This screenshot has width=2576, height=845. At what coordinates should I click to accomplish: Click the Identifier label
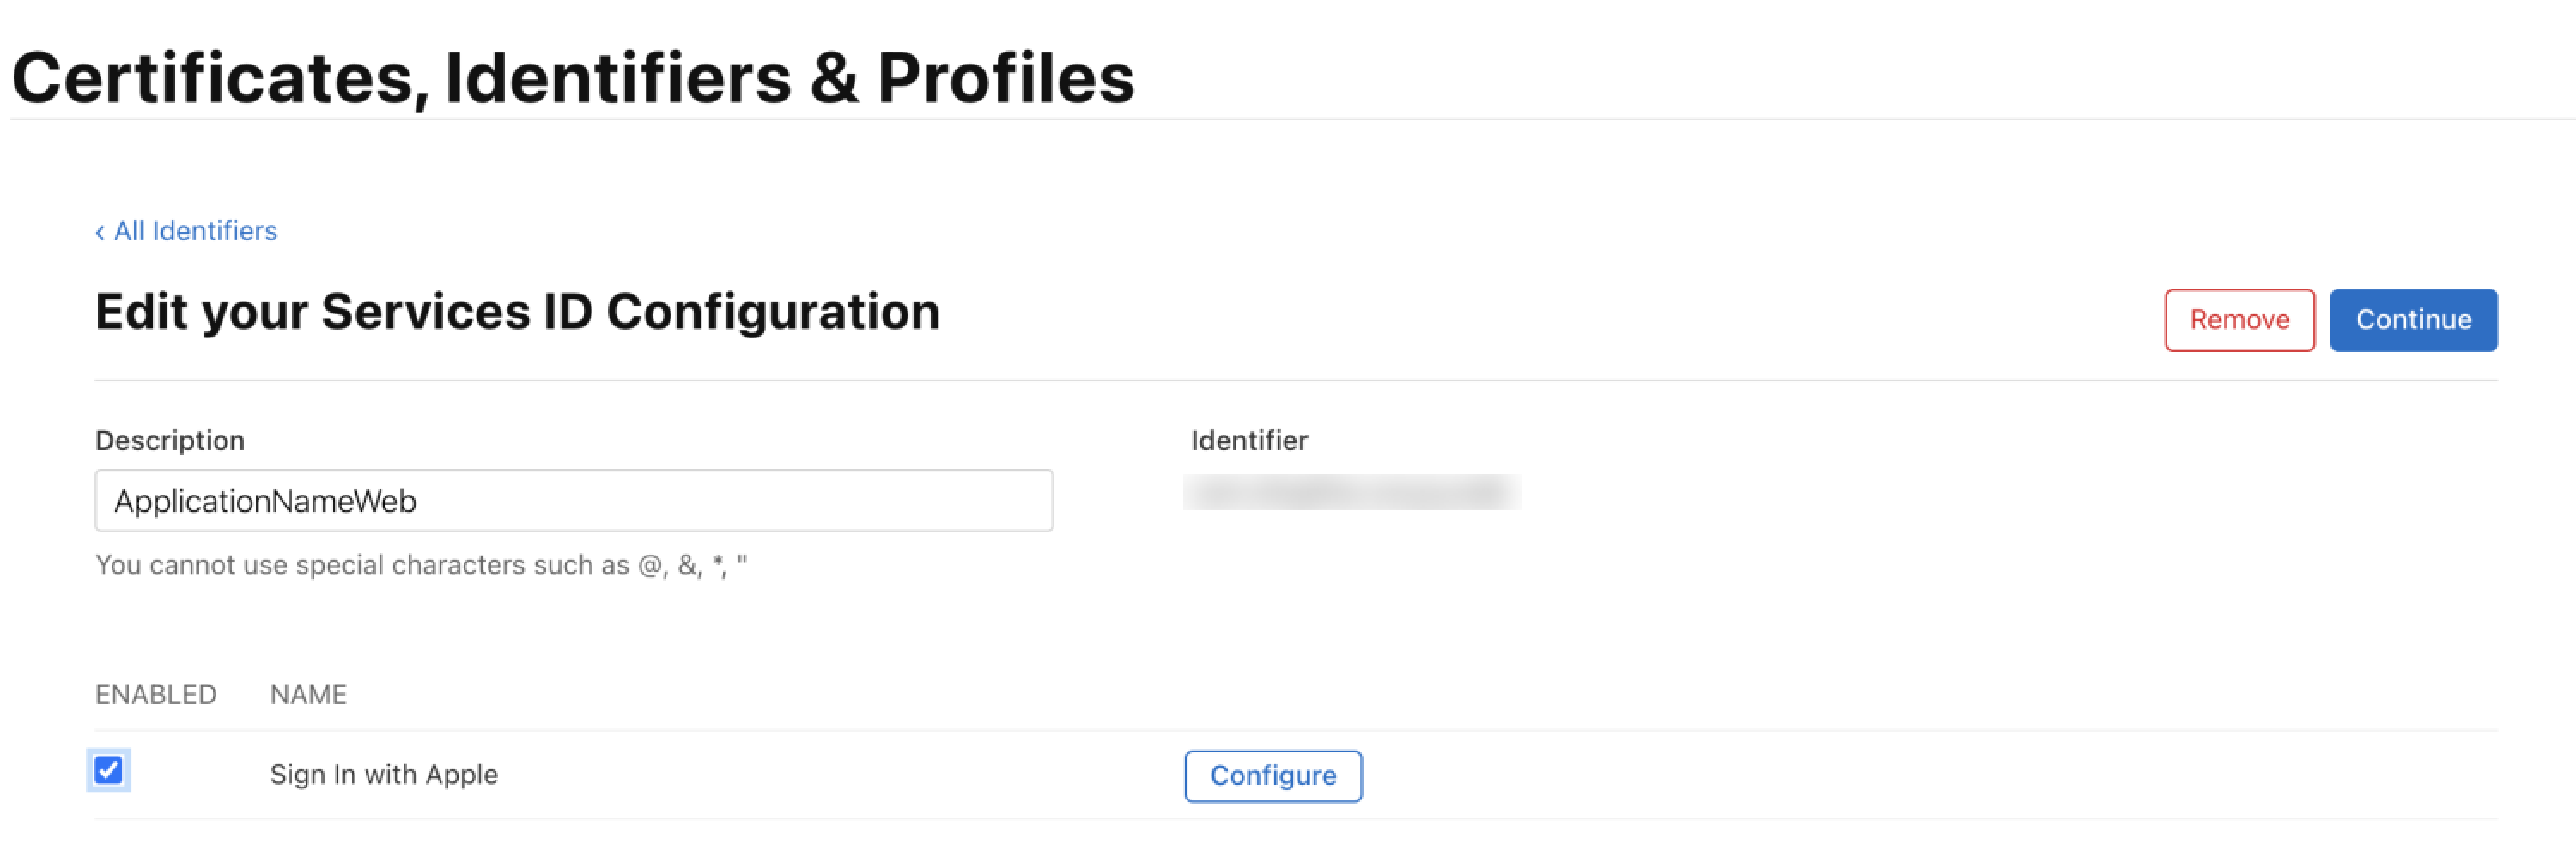pos(1249,441)
